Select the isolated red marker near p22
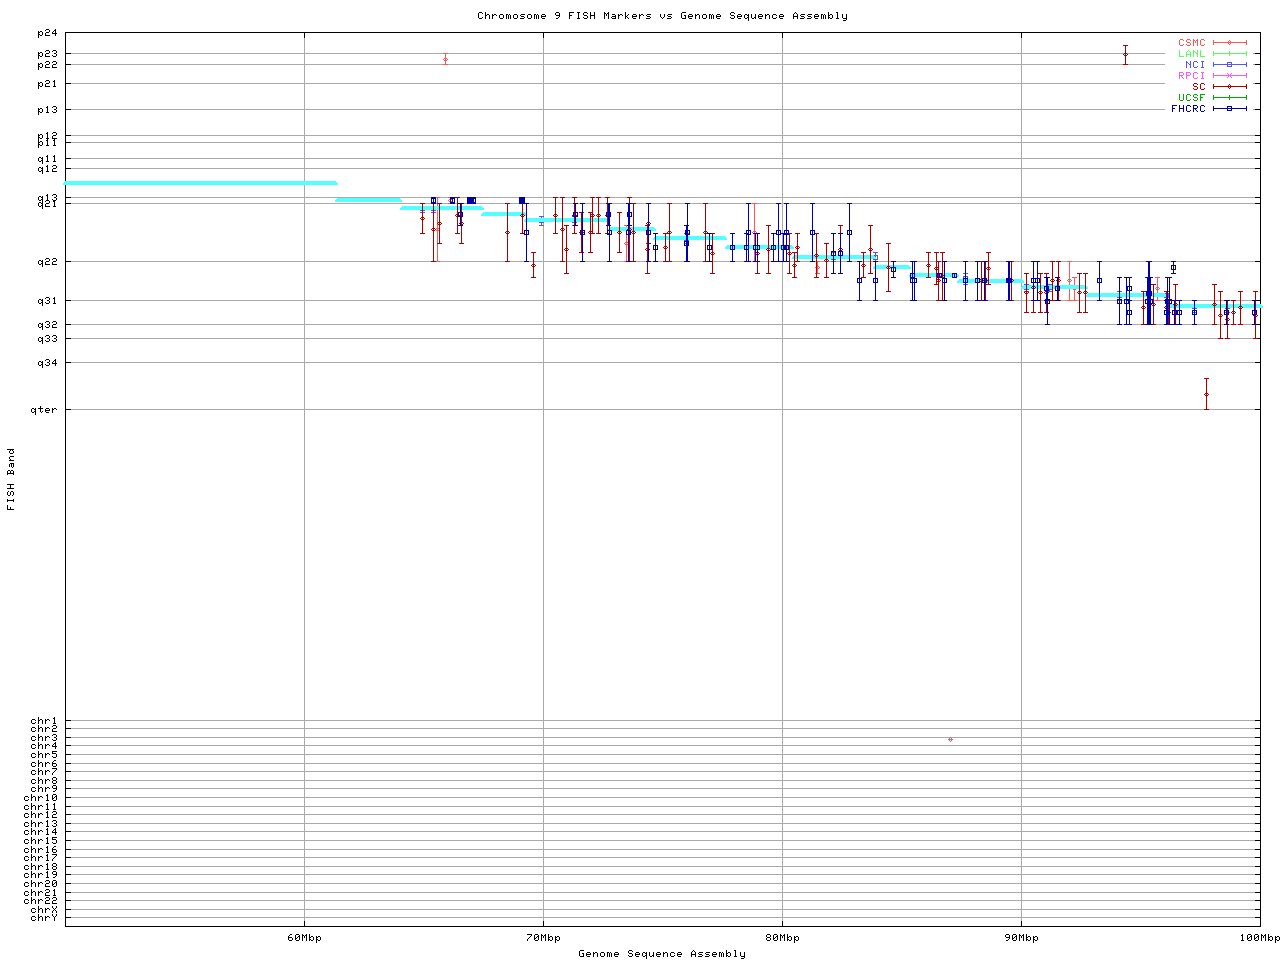This screenshot has width=1280, height=960. click(445, 60)
